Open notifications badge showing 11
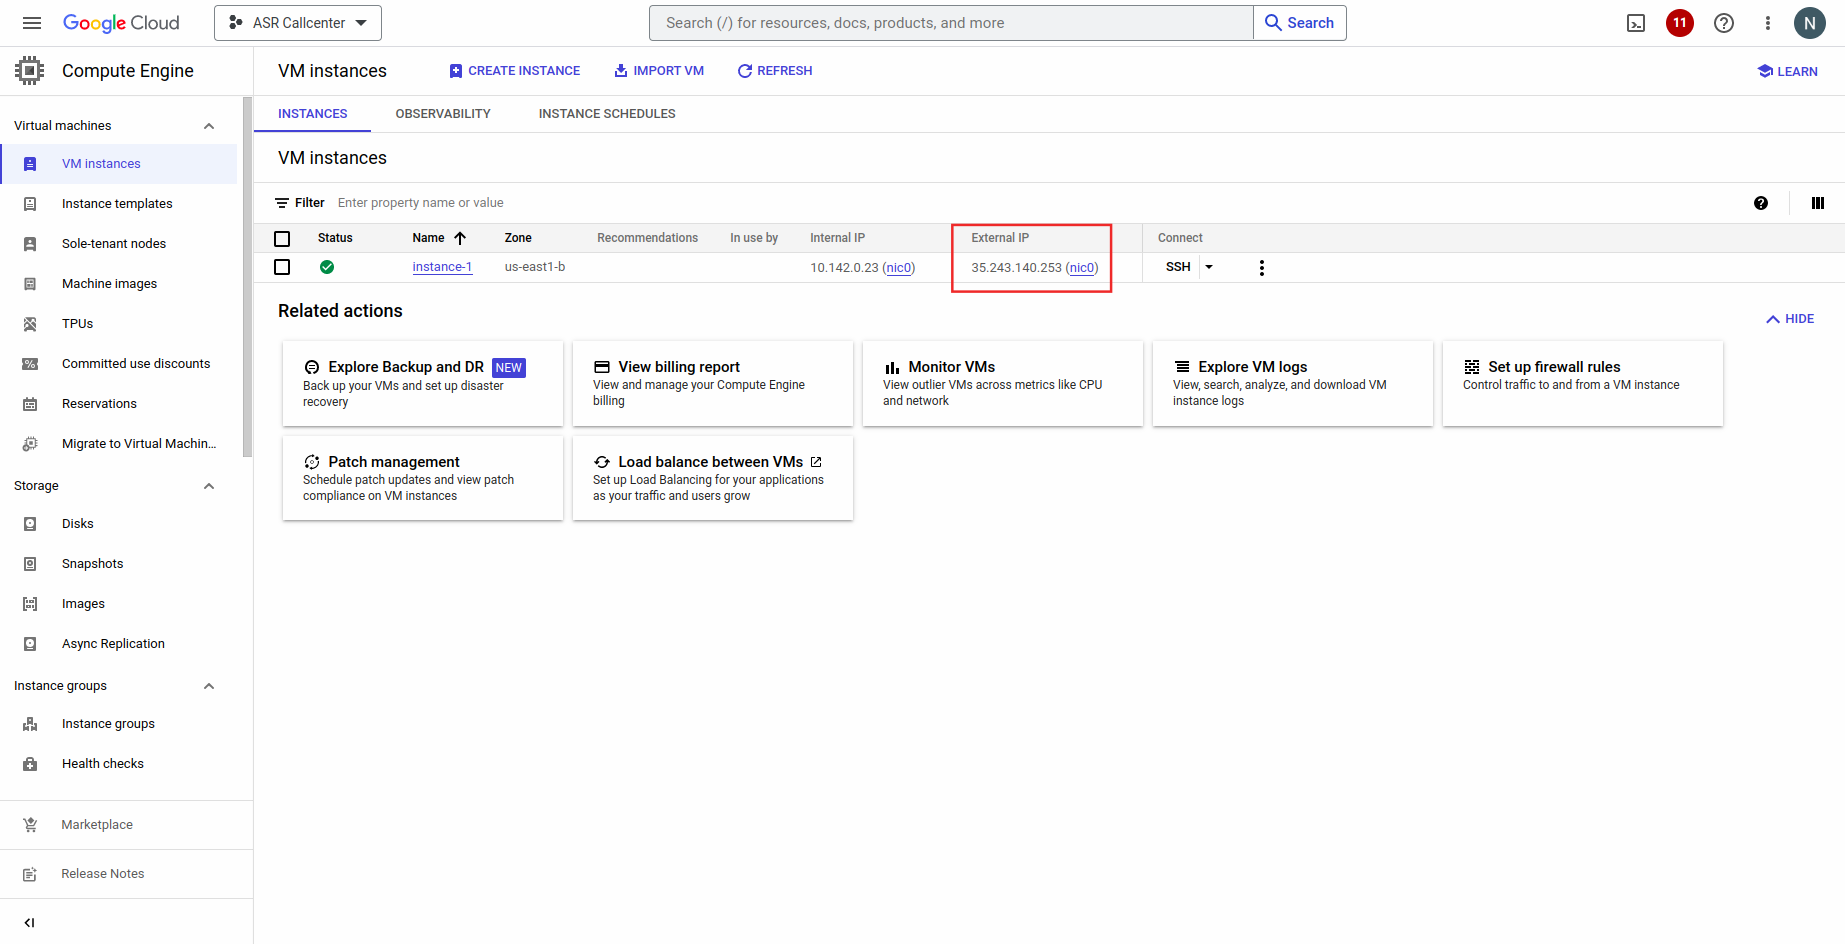Image resolution: width=1845 pixels, height=944 pixels. [1680, 23]
